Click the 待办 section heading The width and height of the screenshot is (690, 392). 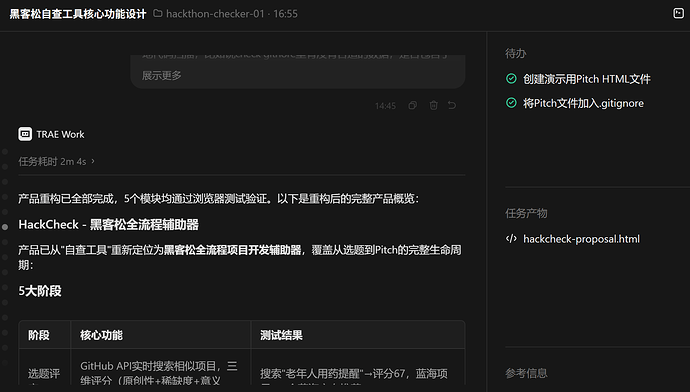[516, 54]
